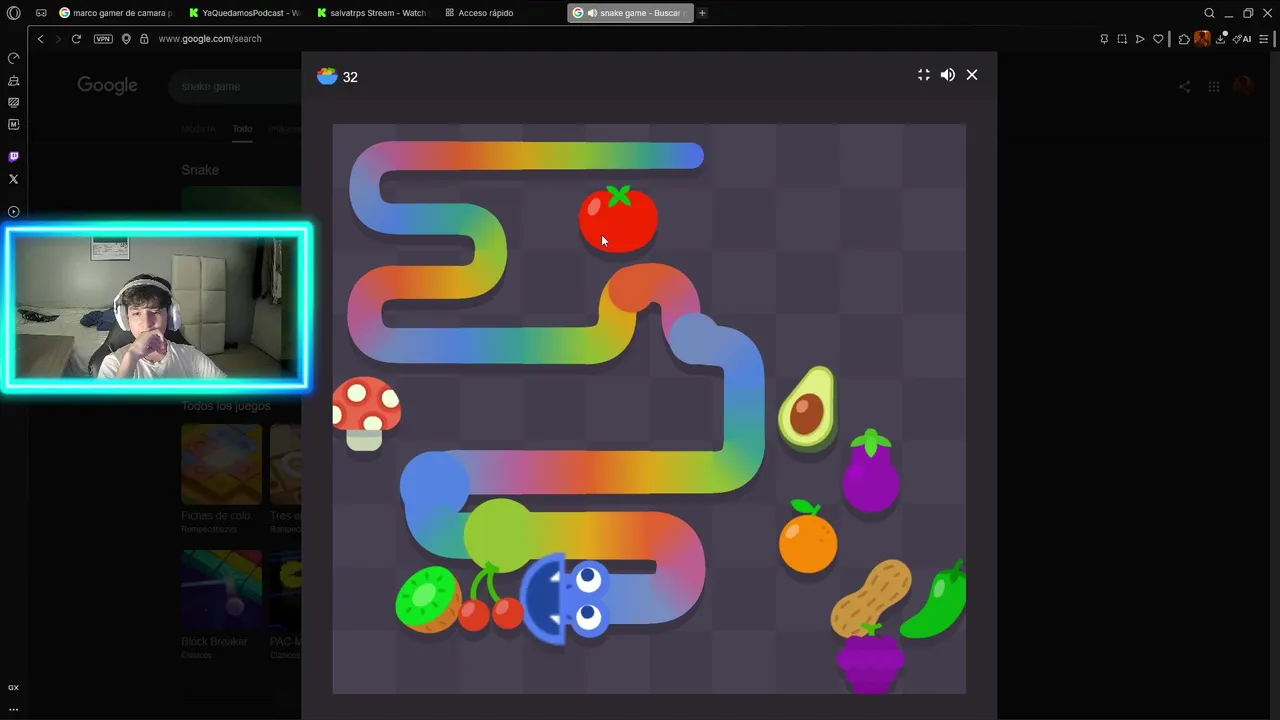Image resolution: width=1280 pixels, height=720 pixels.
Task: Click the avocado on the game board
Action: 807,408
